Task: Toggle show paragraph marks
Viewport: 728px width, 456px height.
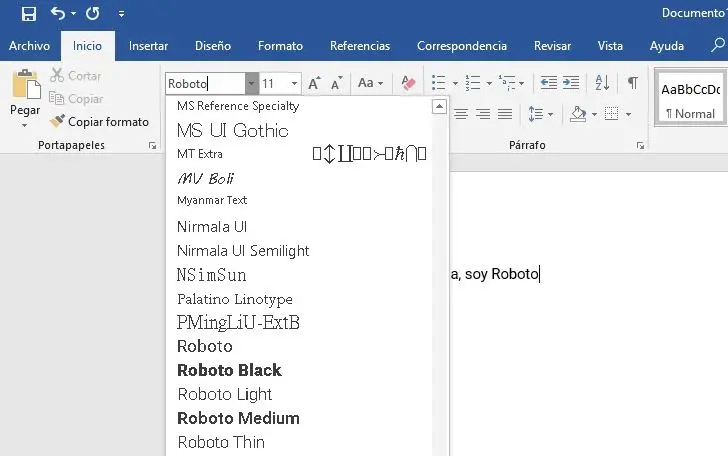Action: pyautogui.click(x=633, y=83)
